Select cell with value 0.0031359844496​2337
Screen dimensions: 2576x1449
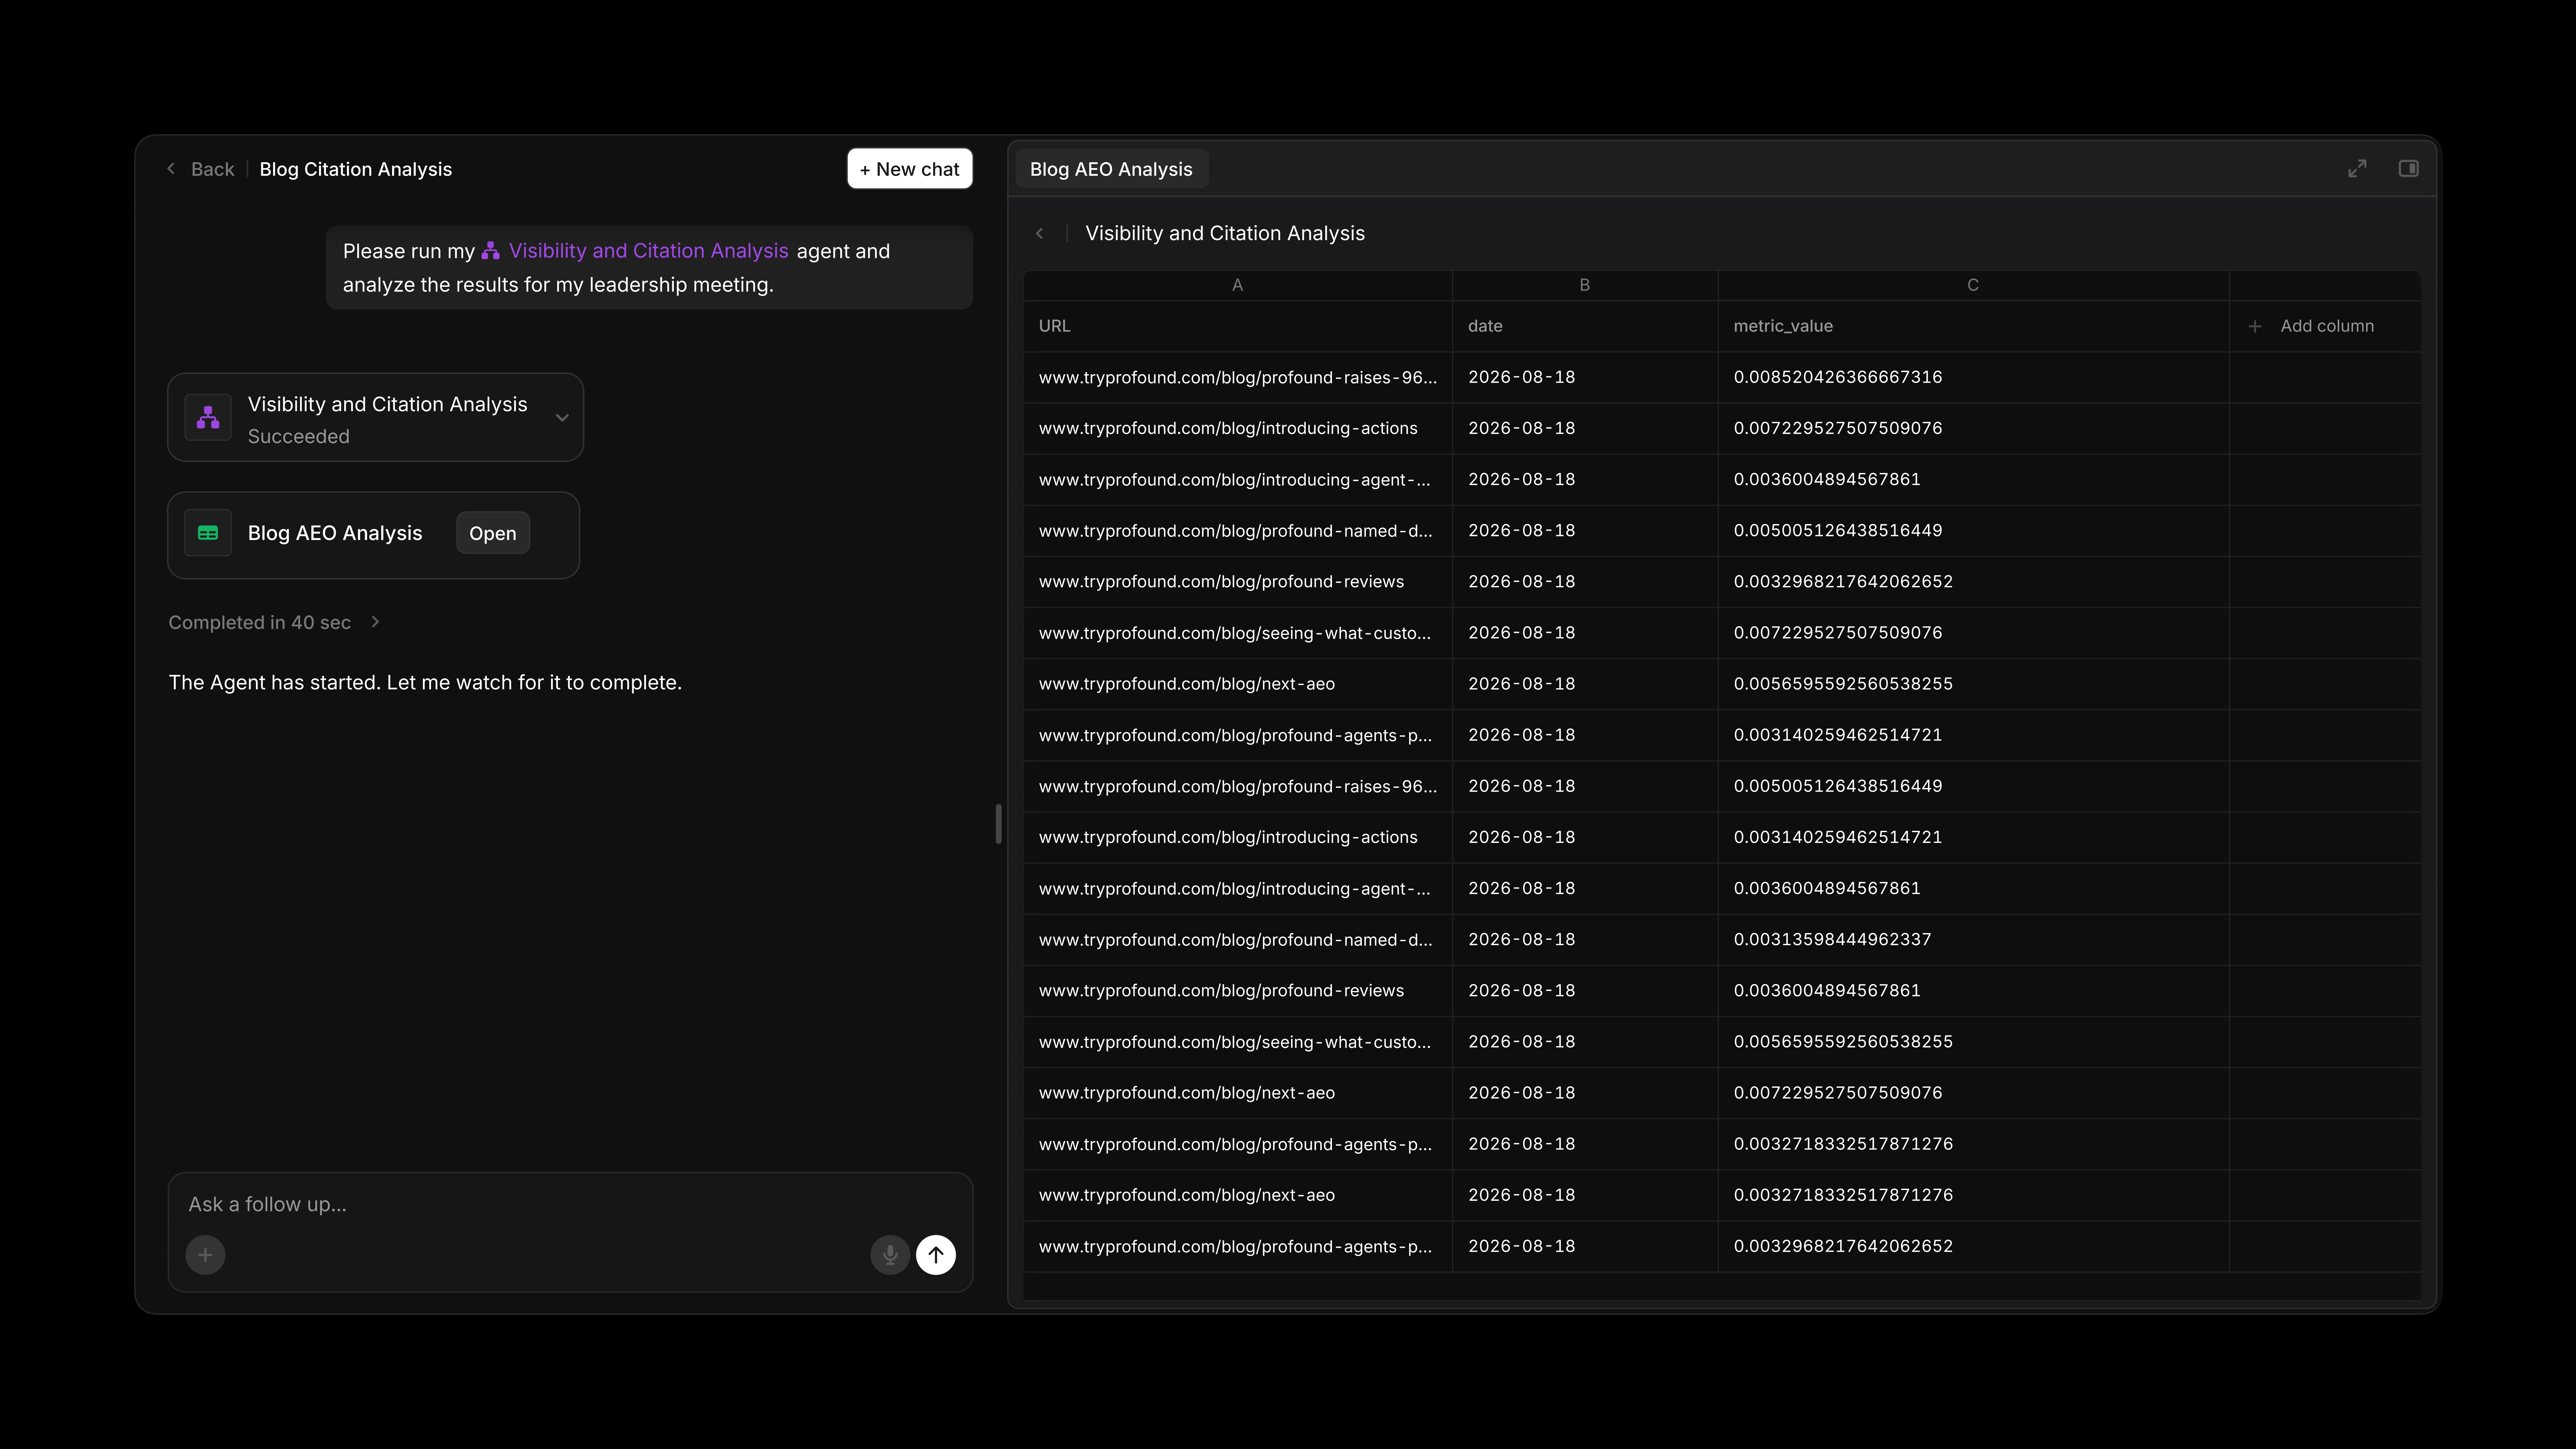tap(1973, 939)
